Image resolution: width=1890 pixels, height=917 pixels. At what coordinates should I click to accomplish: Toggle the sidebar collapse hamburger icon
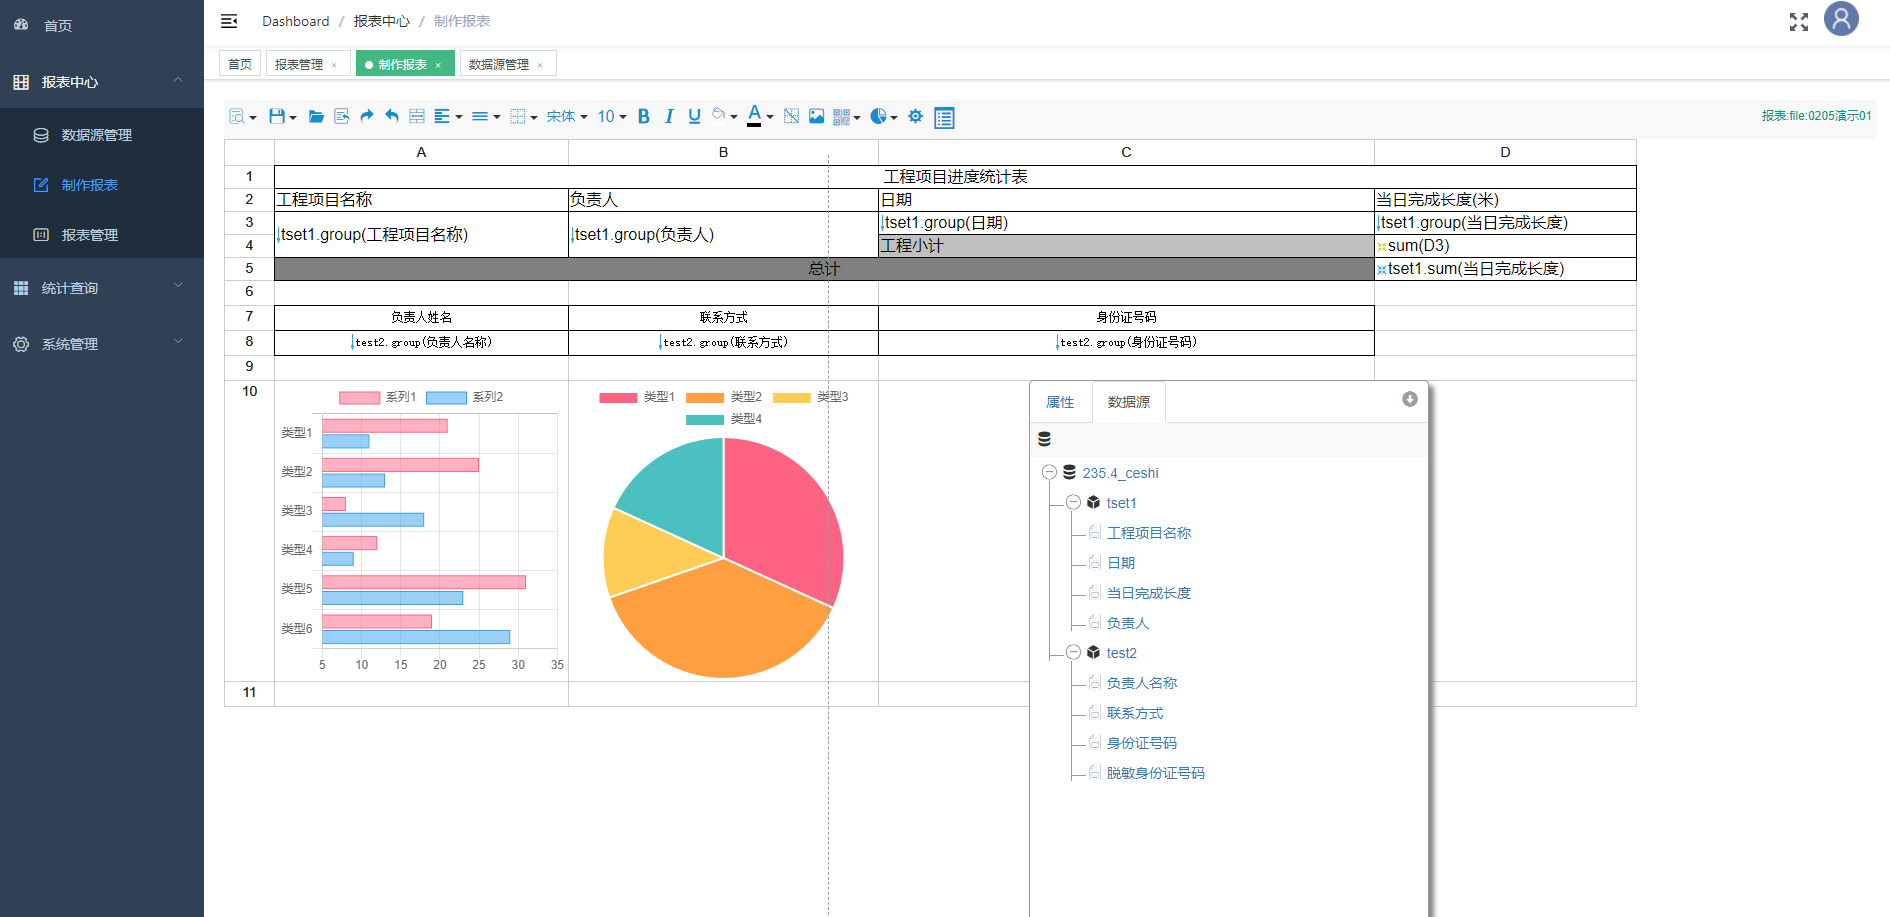coord(229,21)
